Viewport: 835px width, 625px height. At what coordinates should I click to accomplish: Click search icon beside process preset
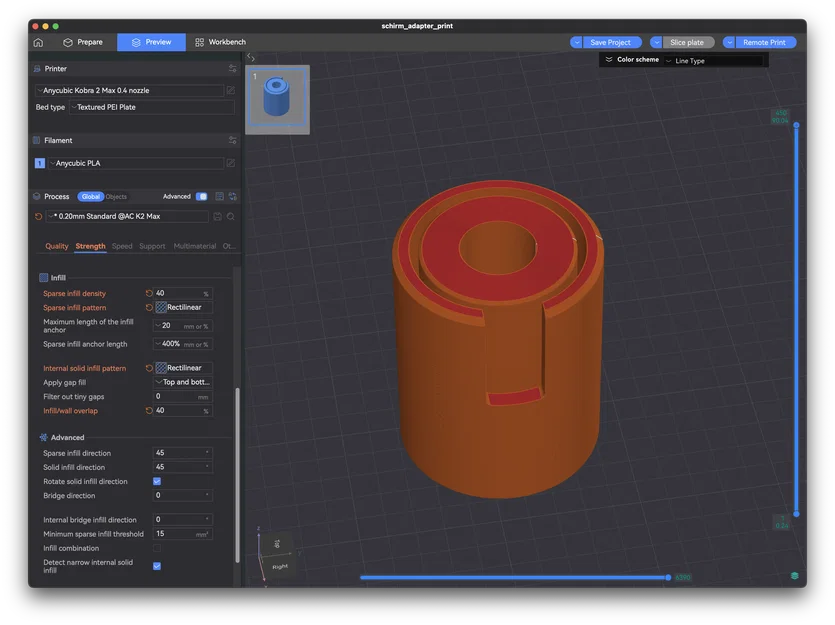click(231, 216)
